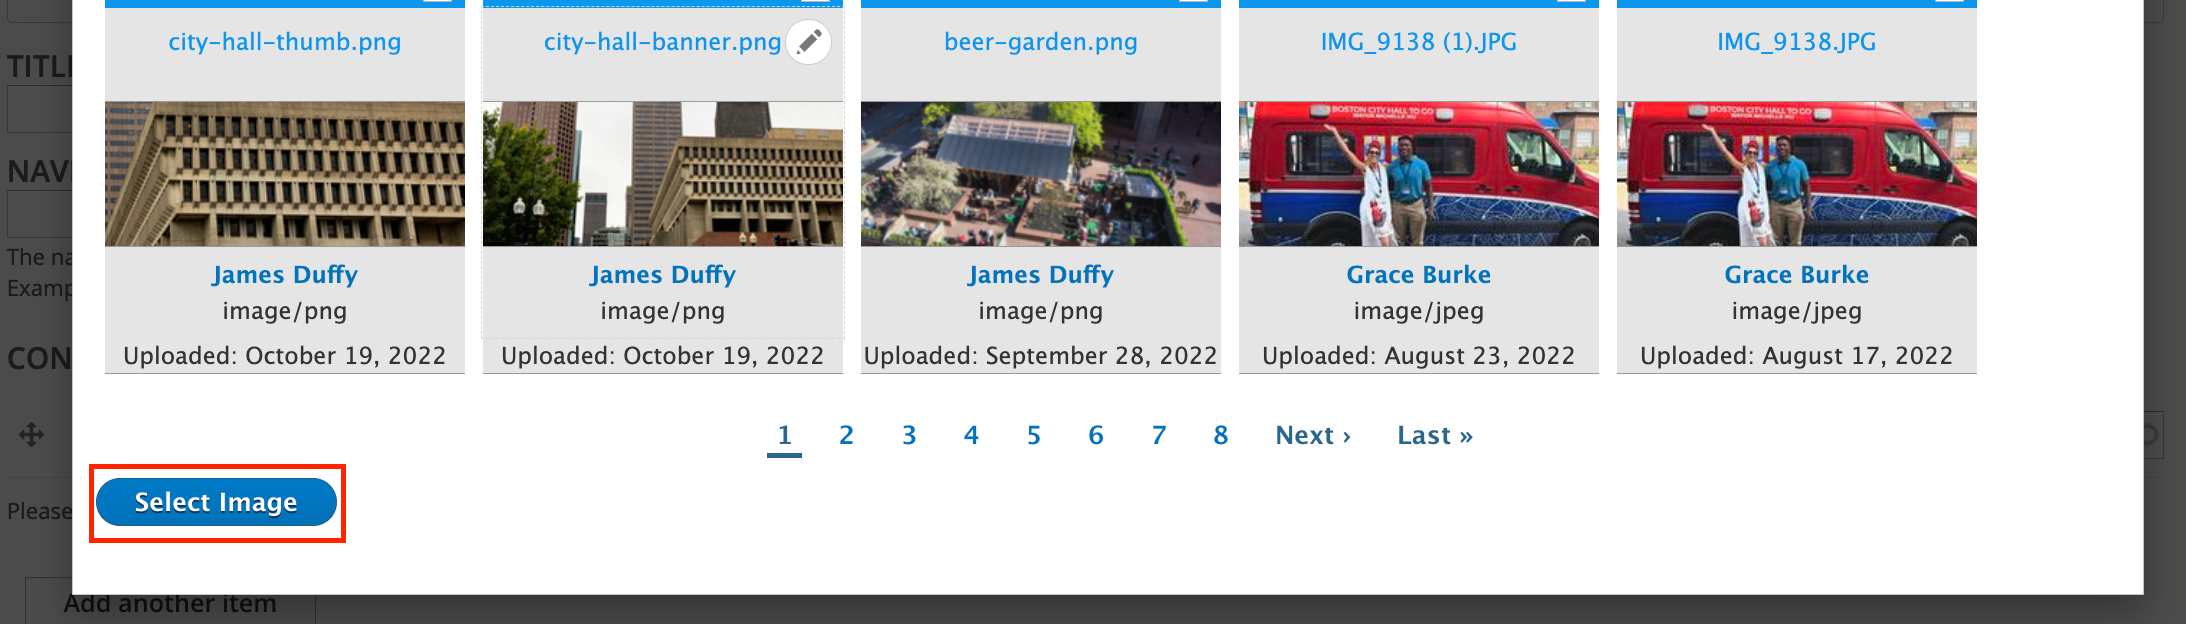Select the city-hall-banner image thumbnail
This screenshot has width=2186, height=624.
click(662, 174)
